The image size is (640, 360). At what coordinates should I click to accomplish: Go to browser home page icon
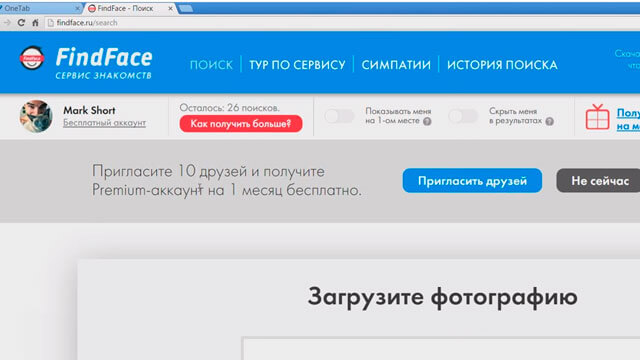pyautogui.click(x=36, y=23)
